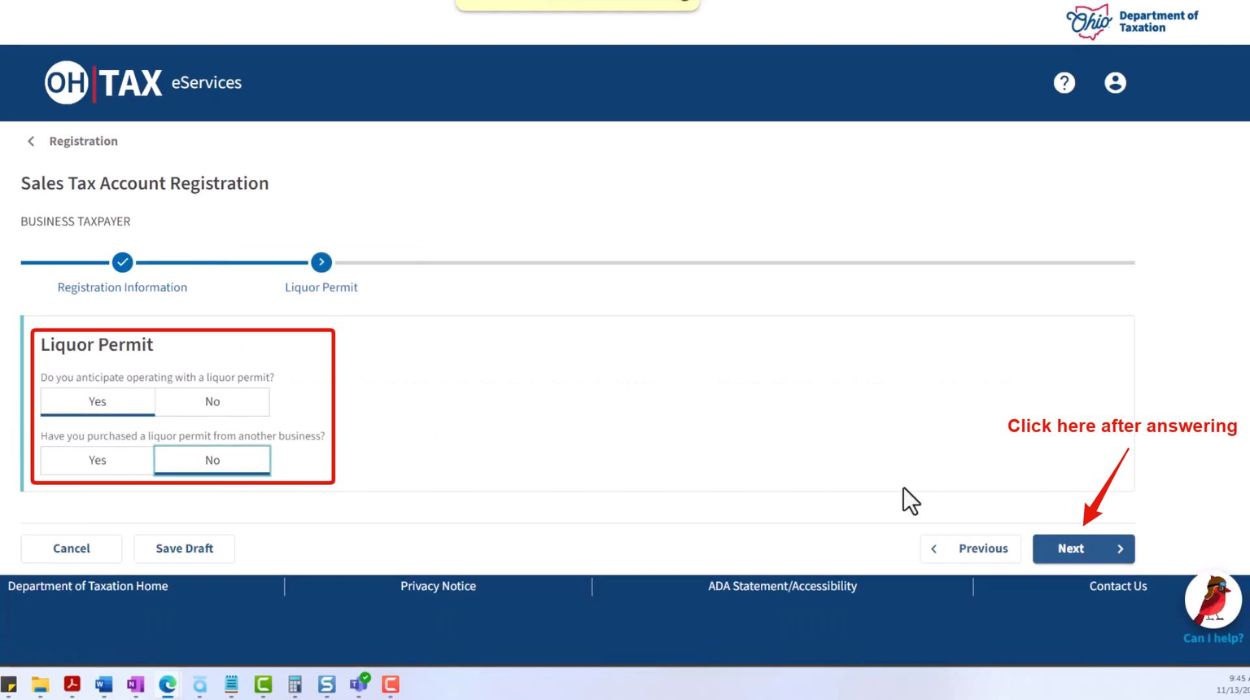Cancel the sales tax registration

[71, 549]
